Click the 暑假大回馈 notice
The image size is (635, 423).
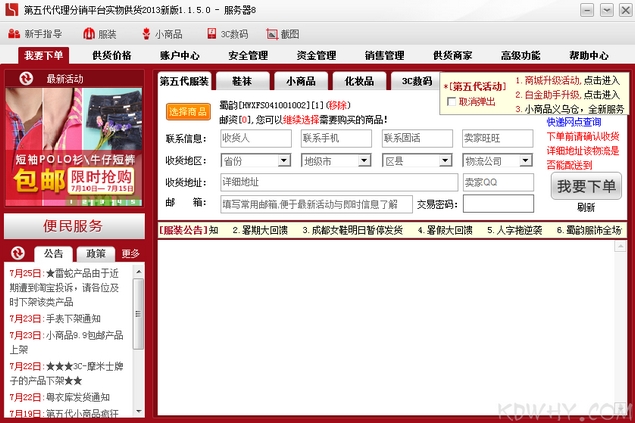coord(445,231)
